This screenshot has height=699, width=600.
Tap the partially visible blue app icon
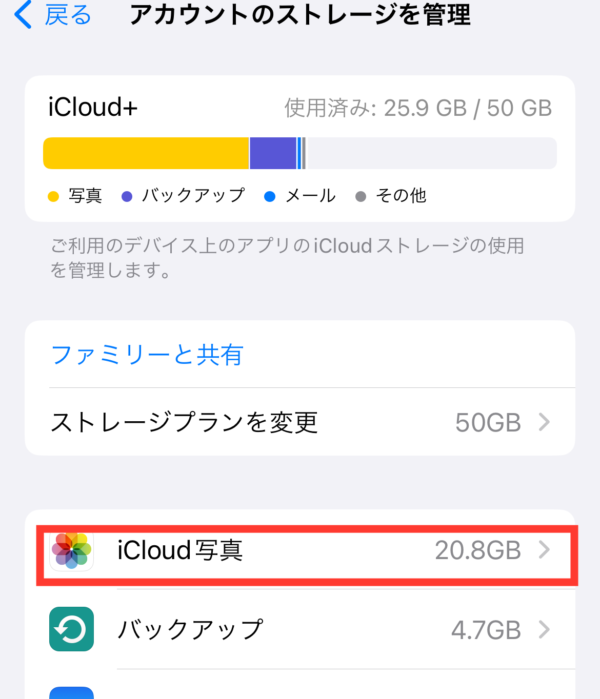click(x=71, y=693)
